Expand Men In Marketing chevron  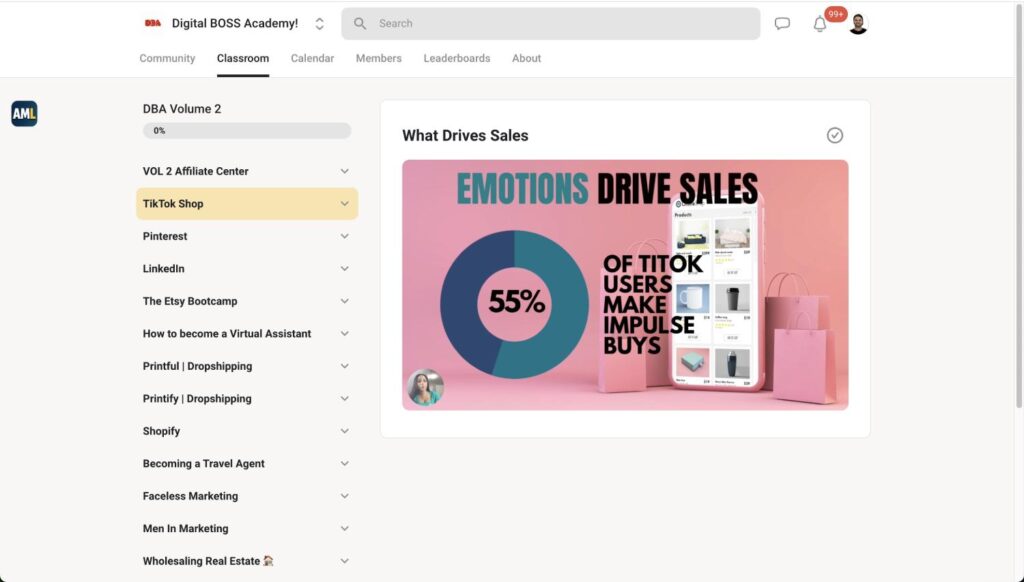point(344,528)
